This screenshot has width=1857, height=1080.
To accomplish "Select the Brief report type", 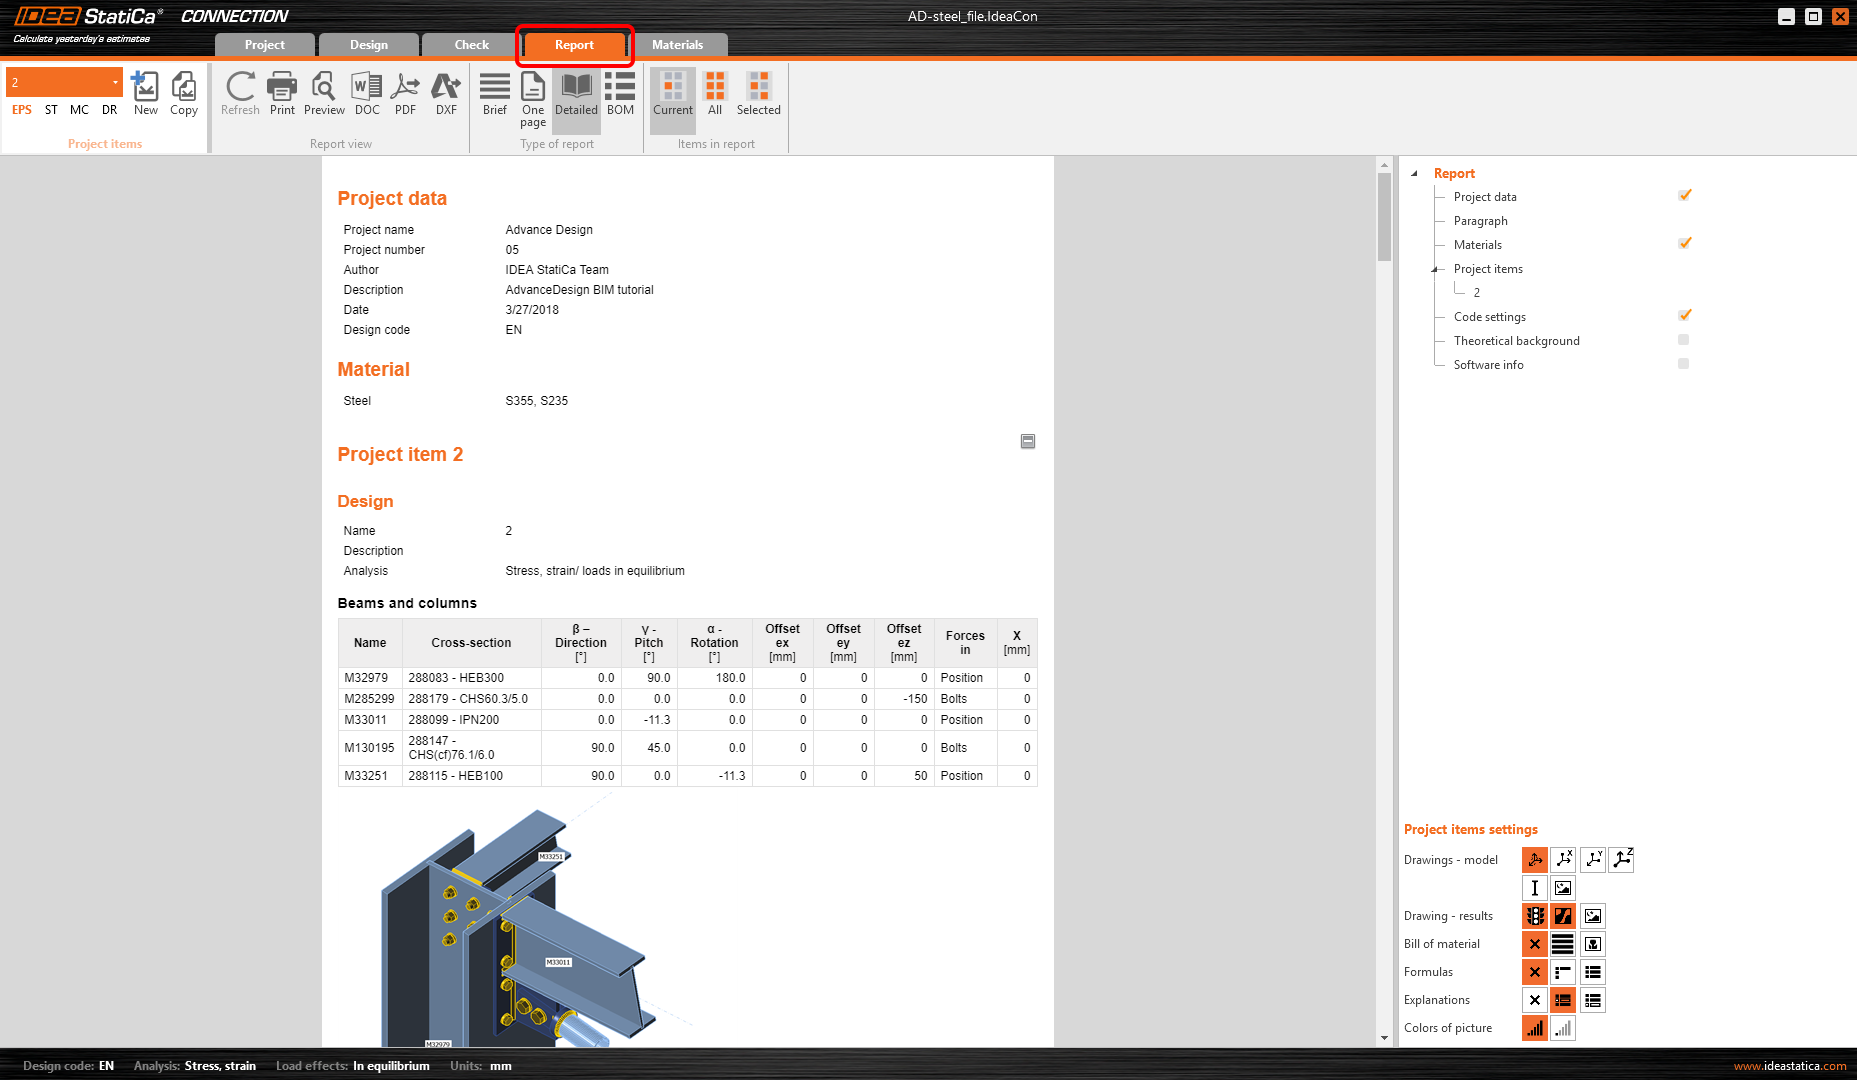I will 494,94.
